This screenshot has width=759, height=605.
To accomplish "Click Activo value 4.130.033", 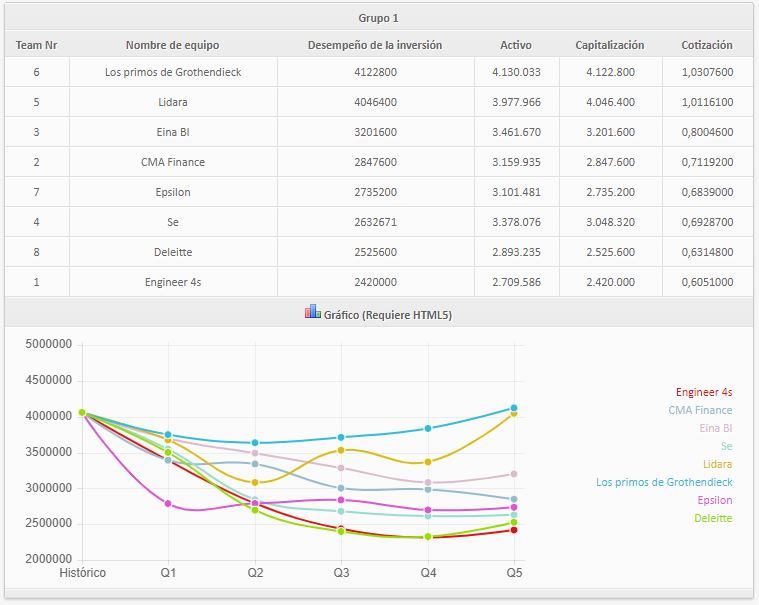I will point(516,72).
